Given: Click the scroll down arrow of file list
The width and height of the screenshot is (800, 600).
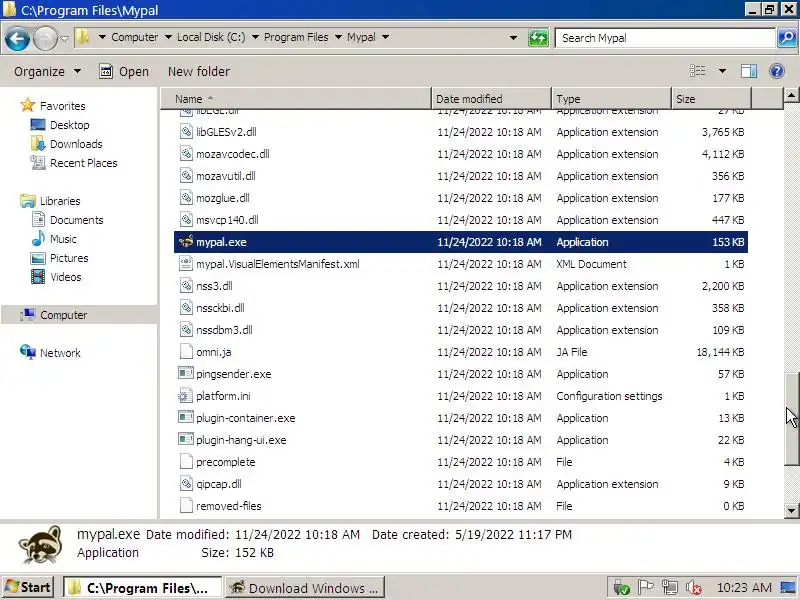Looking at the screenshot, I should point(791,510).
